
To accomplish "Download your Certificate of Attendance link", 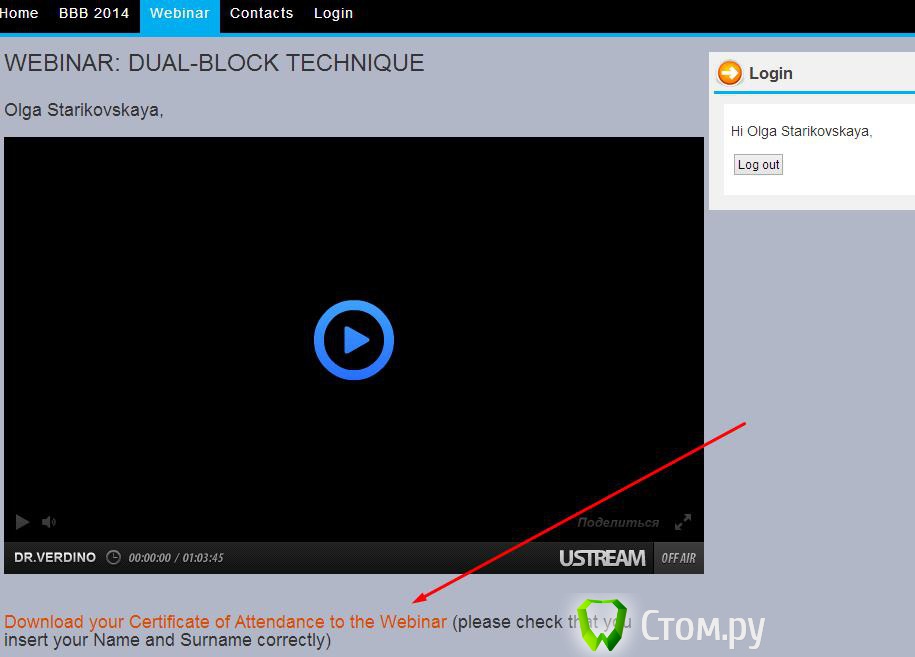I will pos(225,622).
